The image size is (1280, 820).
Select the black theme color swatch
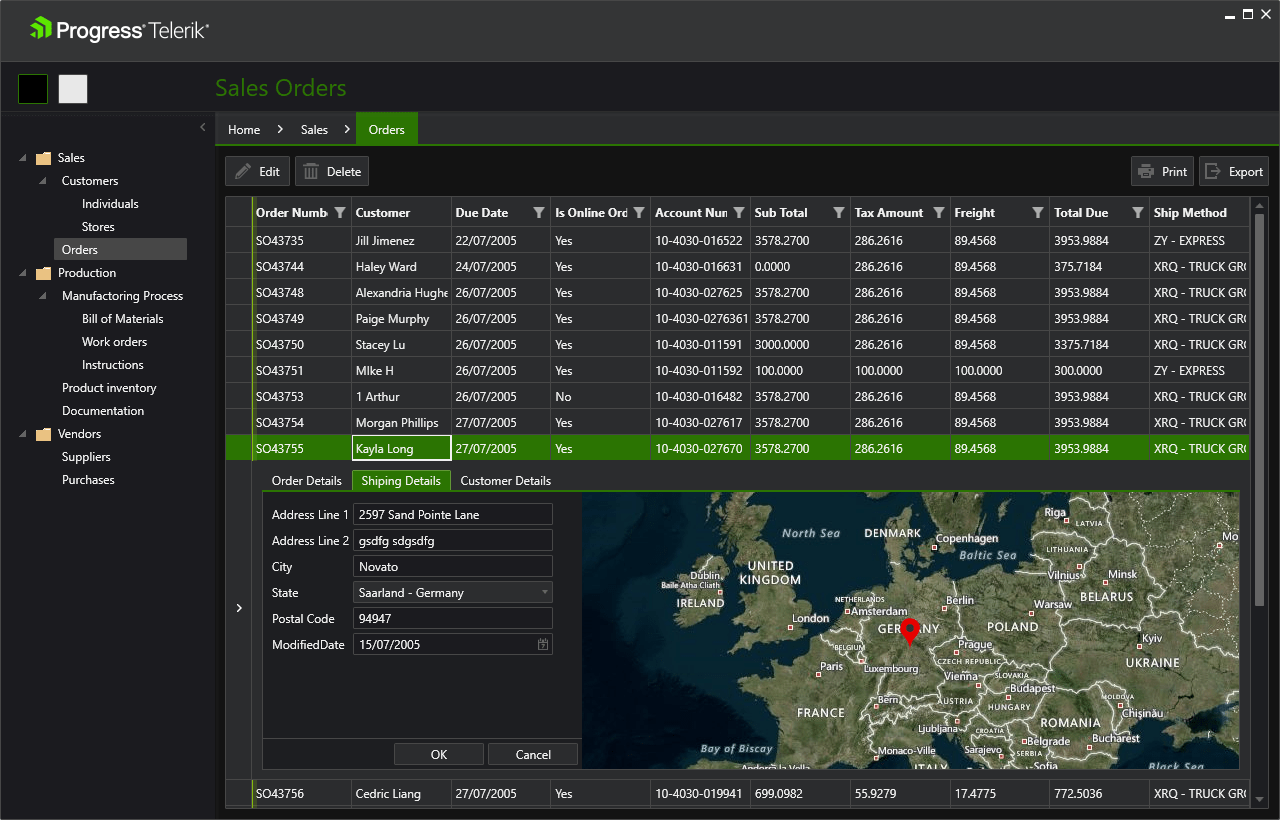[x=33, y=89]
